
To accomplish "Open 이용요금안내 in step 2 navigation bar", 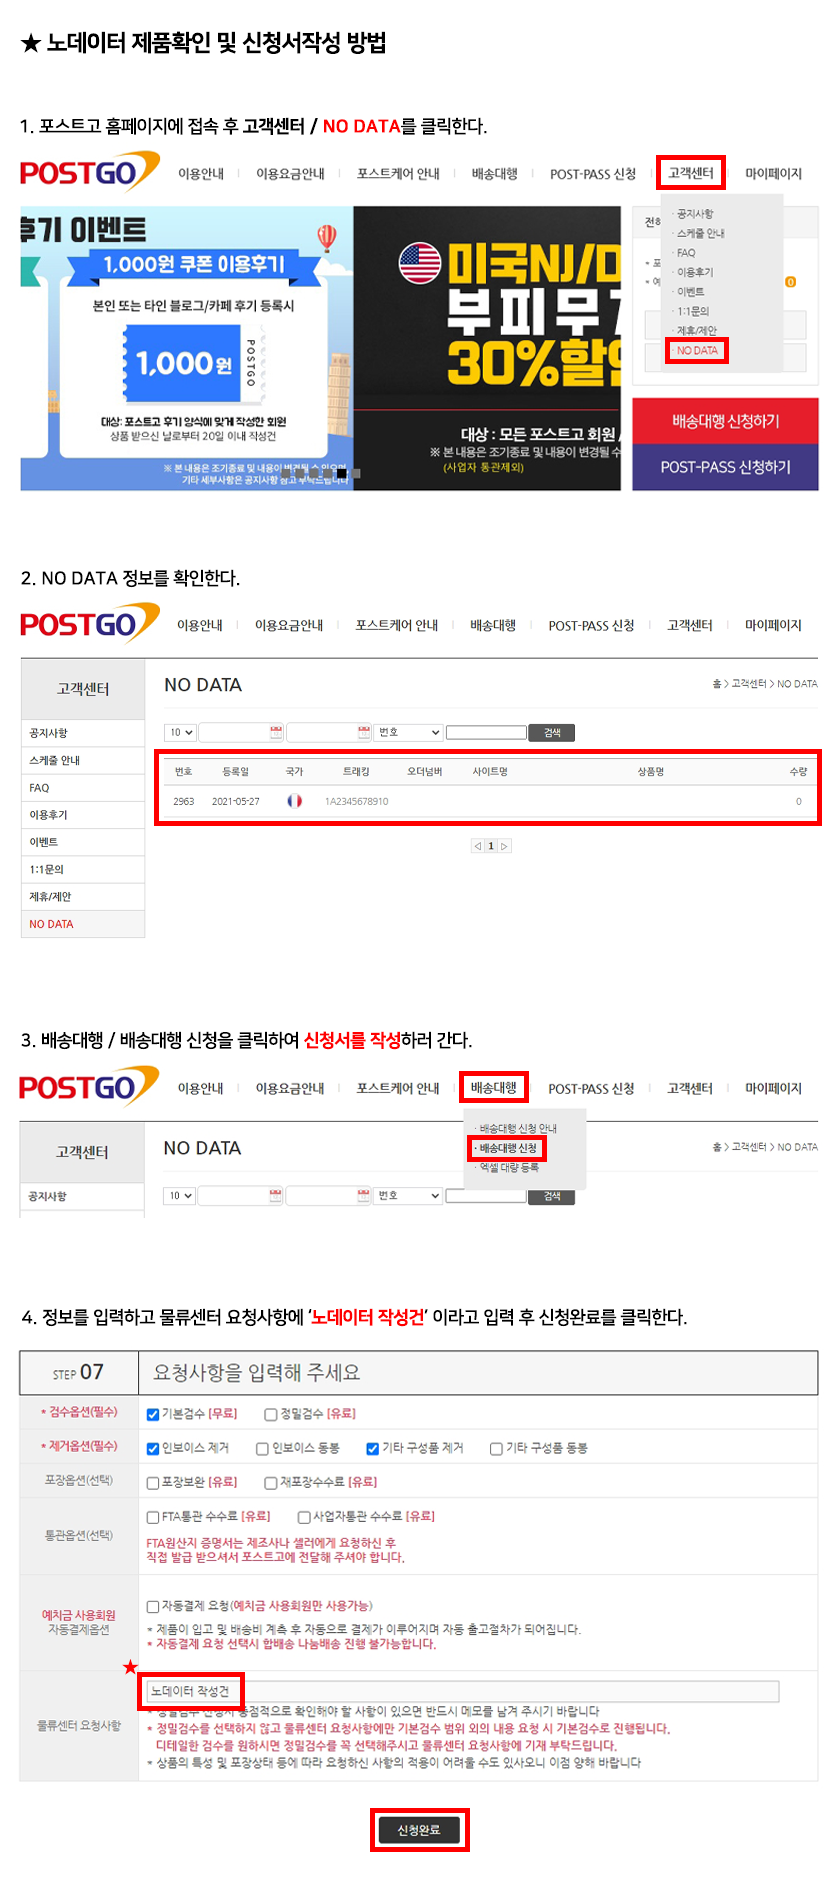I will click(289, 626).
